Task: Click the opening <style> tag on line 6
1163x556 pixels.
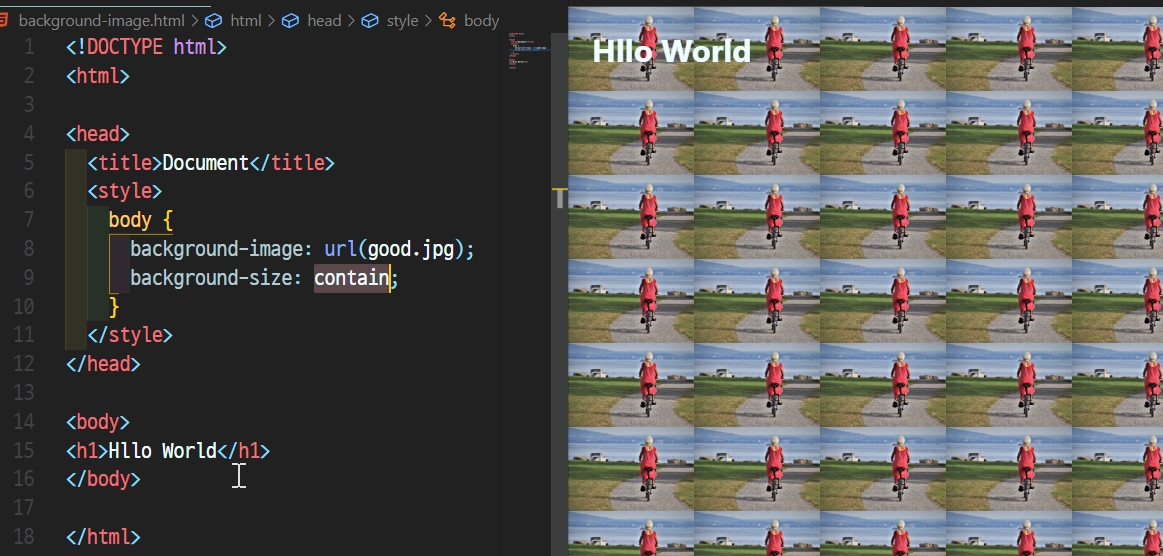Action: pyautogui.click(x=125, y=191)
